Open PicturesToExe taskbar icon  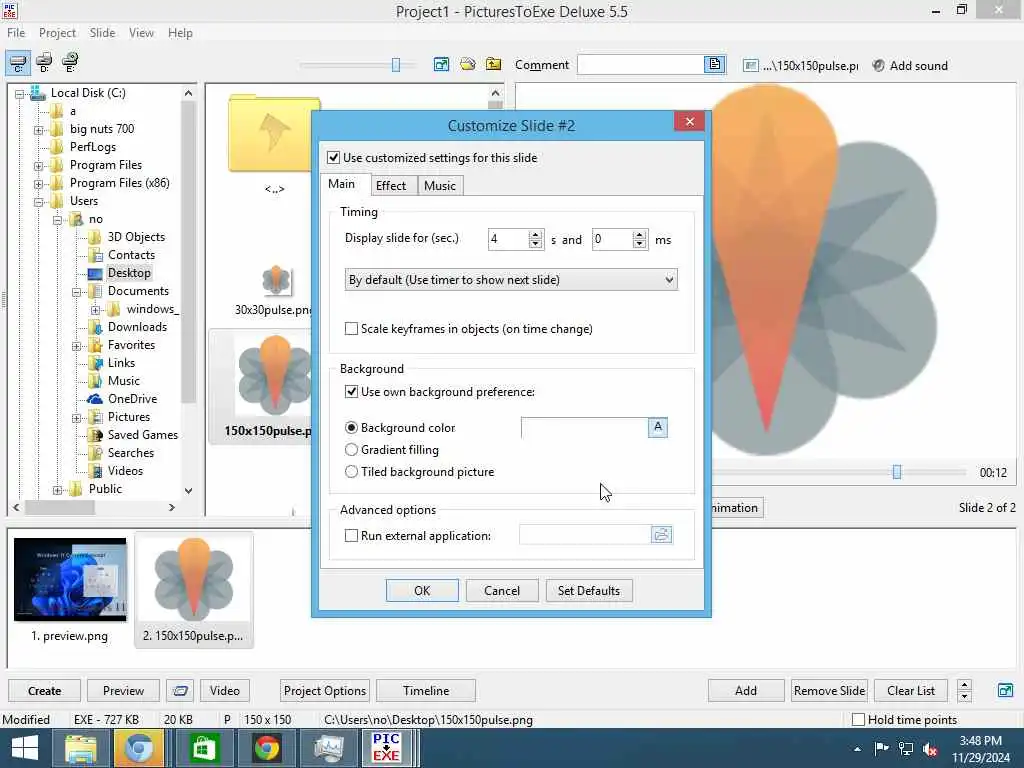pyautogui.click(x=386, y=748)
